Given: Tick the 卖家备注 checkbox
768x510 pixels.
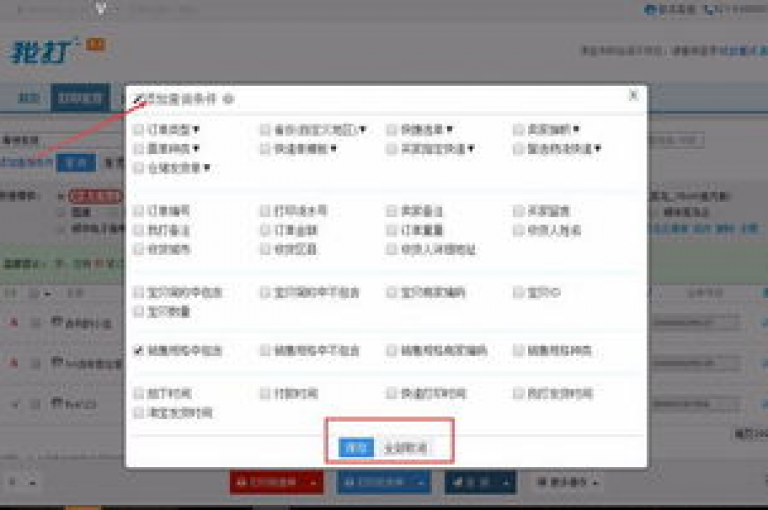Looking at the screenshot, I should point(391,211).
